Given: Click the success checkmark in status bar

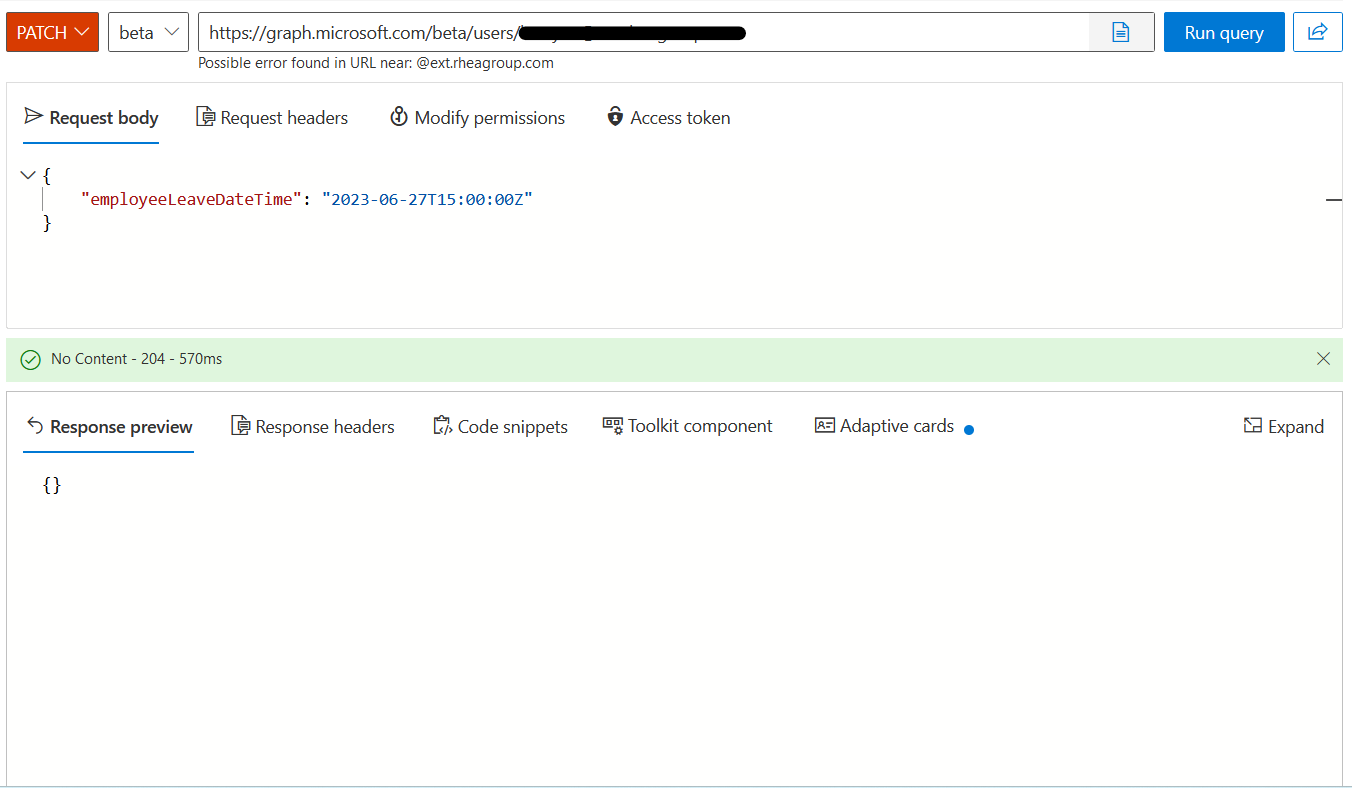Looking at the screenshot, I should click(x=30, y=358).
